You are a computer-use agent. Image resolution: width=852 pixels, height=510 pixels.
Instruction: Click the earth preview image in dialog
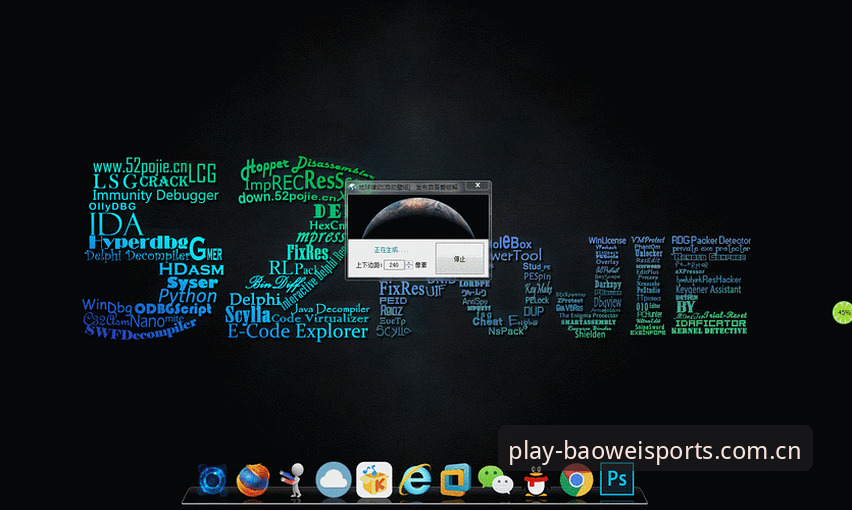(418, 217)
